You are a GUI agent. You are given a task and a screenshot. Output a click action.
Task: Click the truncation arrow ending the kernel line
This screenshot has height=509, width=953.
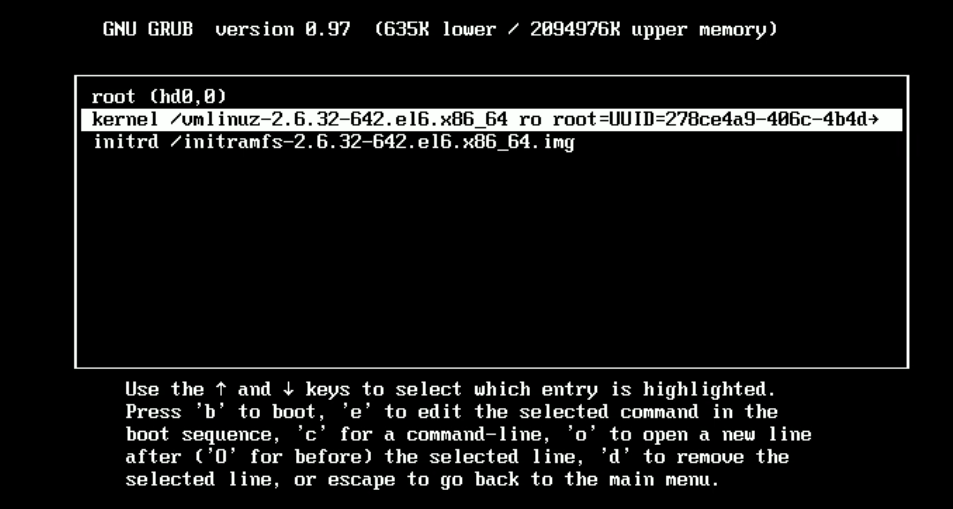874,119
